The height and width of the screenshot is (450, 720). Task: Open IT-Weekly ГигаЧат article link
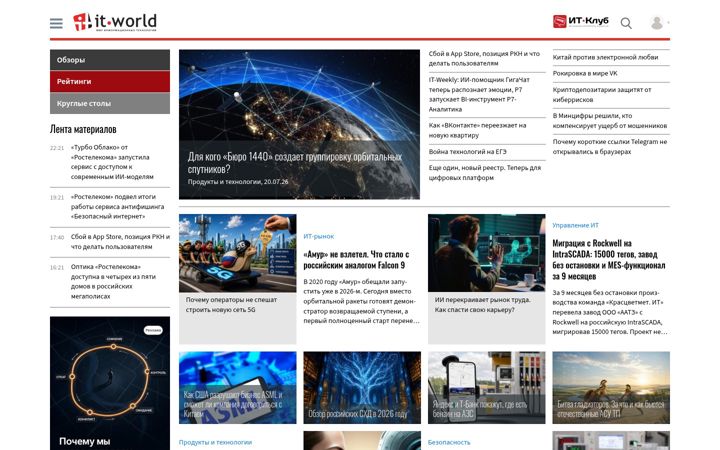tap(479, 94)
